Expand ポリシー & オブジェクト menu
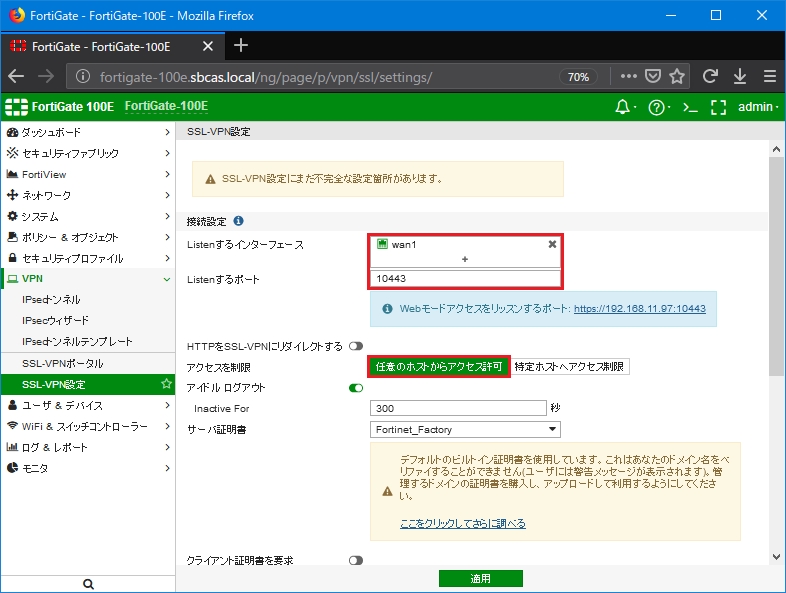Screen dimensions: 786x593 tap(88, 238)
